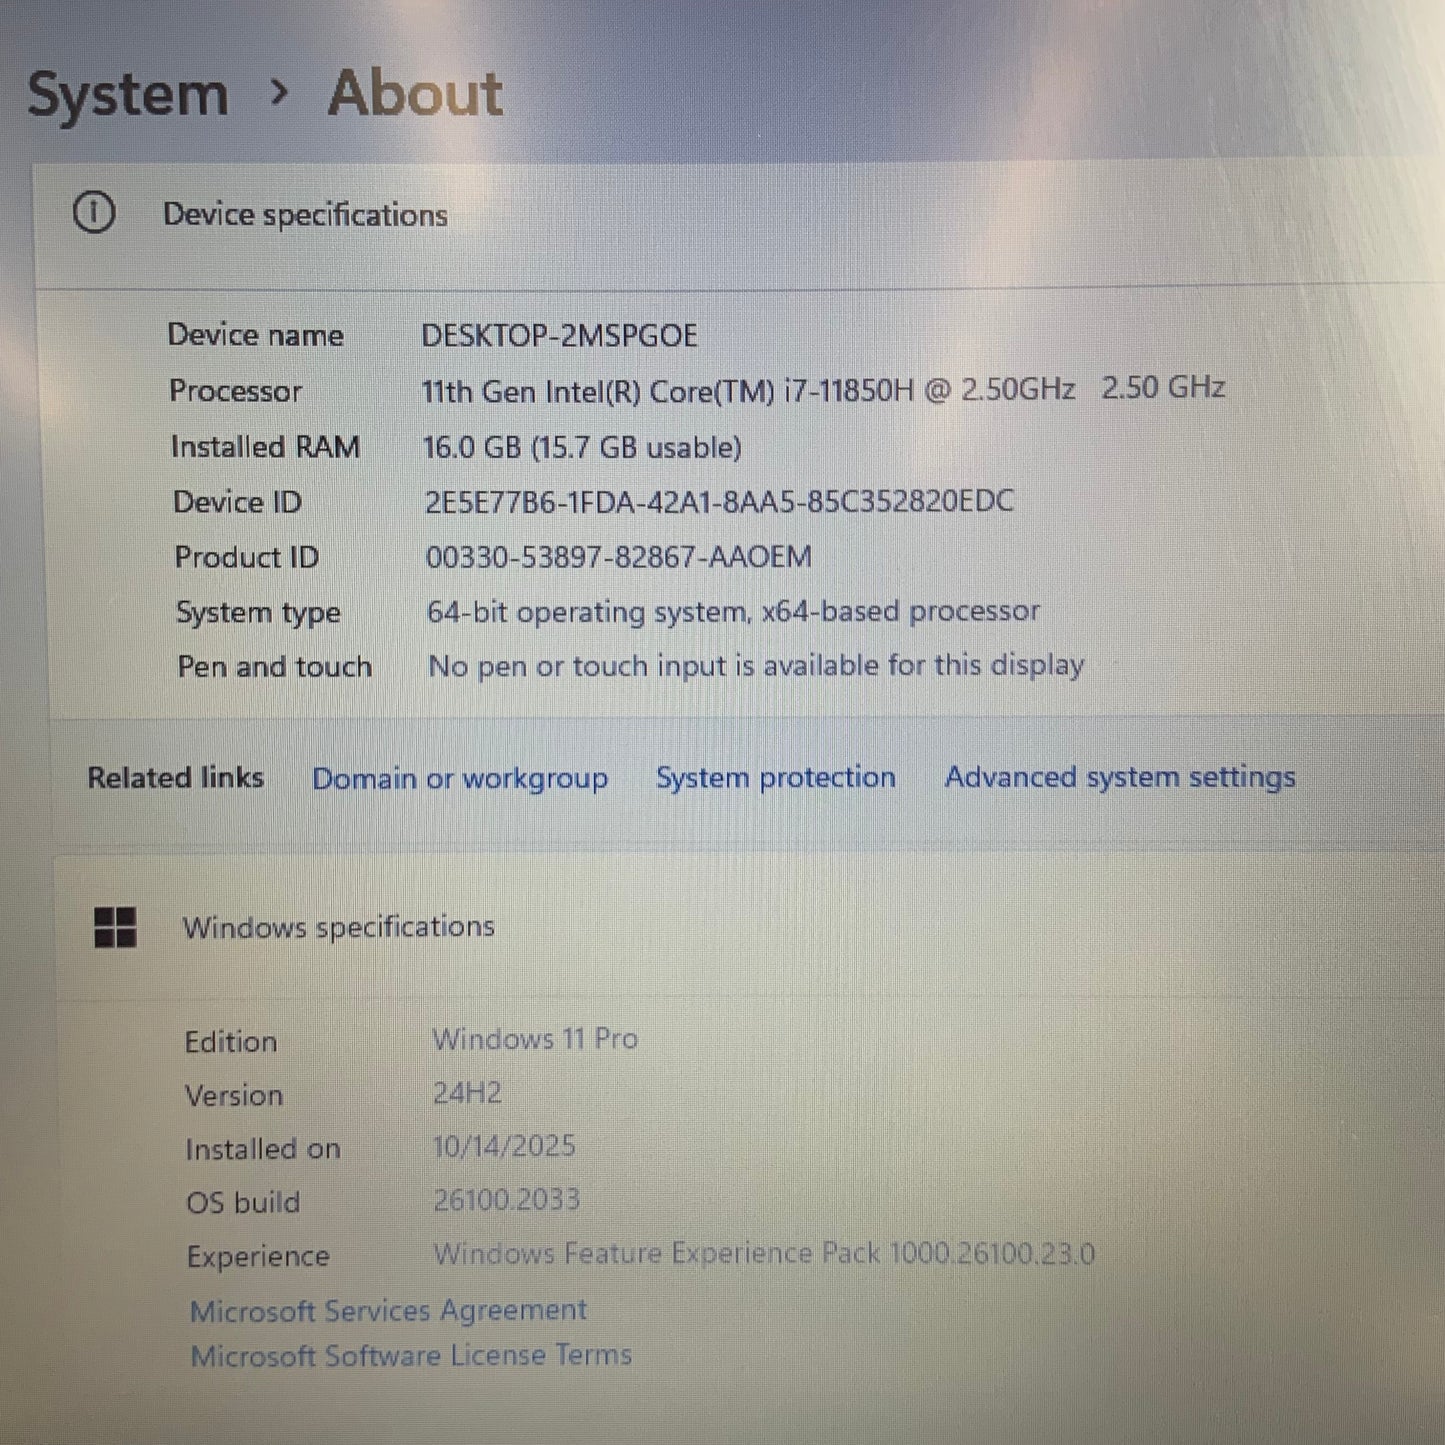Collapse the Windows specifications section
The height and width of the screenshot is (1445, 1445).
(338, 927)
